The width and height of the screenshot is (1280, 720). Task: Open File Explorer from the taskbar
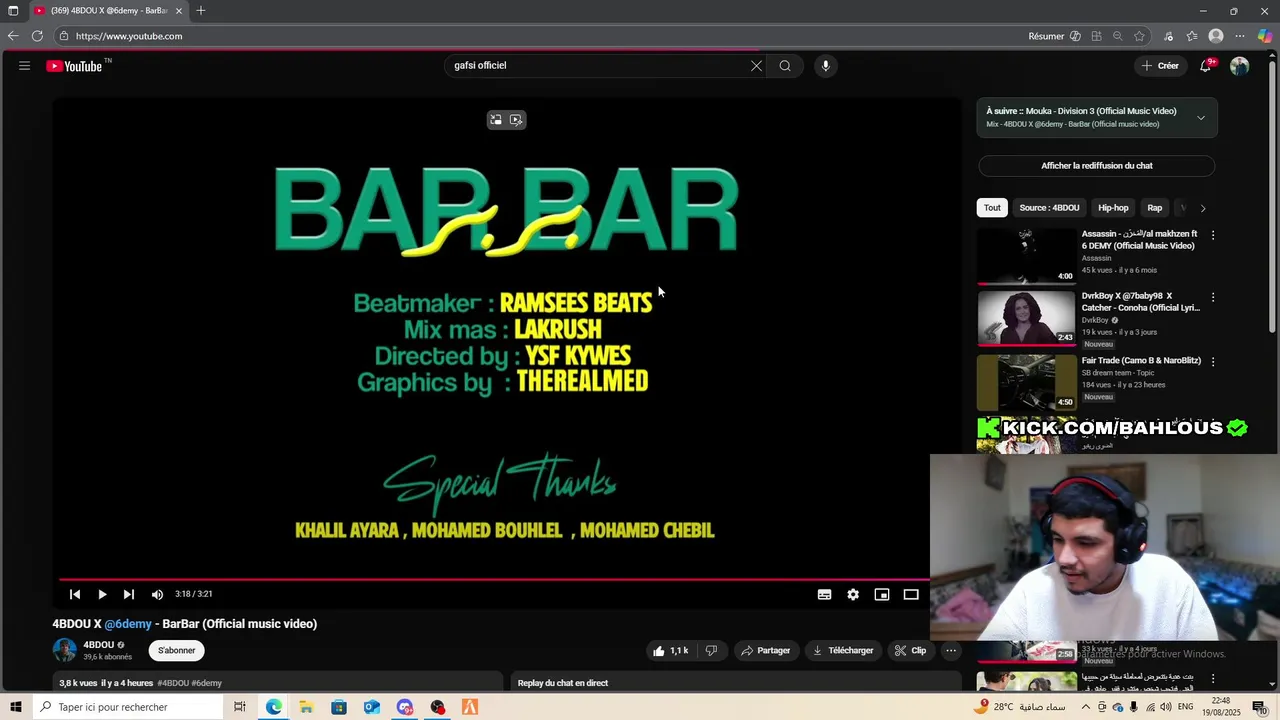306,708
